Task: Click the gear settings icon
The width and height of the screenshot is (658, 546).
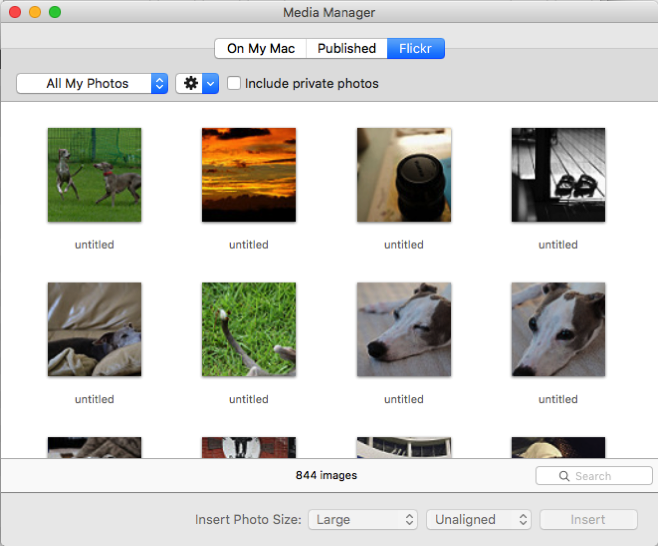Action: click(x=191, y=84)
